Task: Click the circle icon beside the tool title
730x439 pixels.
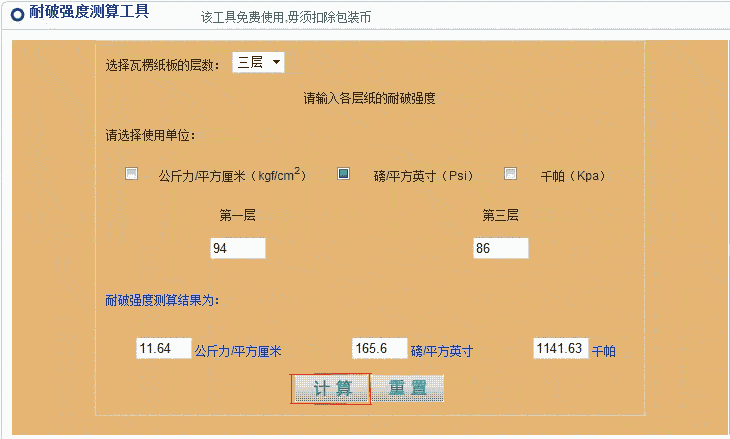Action: click(x=17, y=15)
